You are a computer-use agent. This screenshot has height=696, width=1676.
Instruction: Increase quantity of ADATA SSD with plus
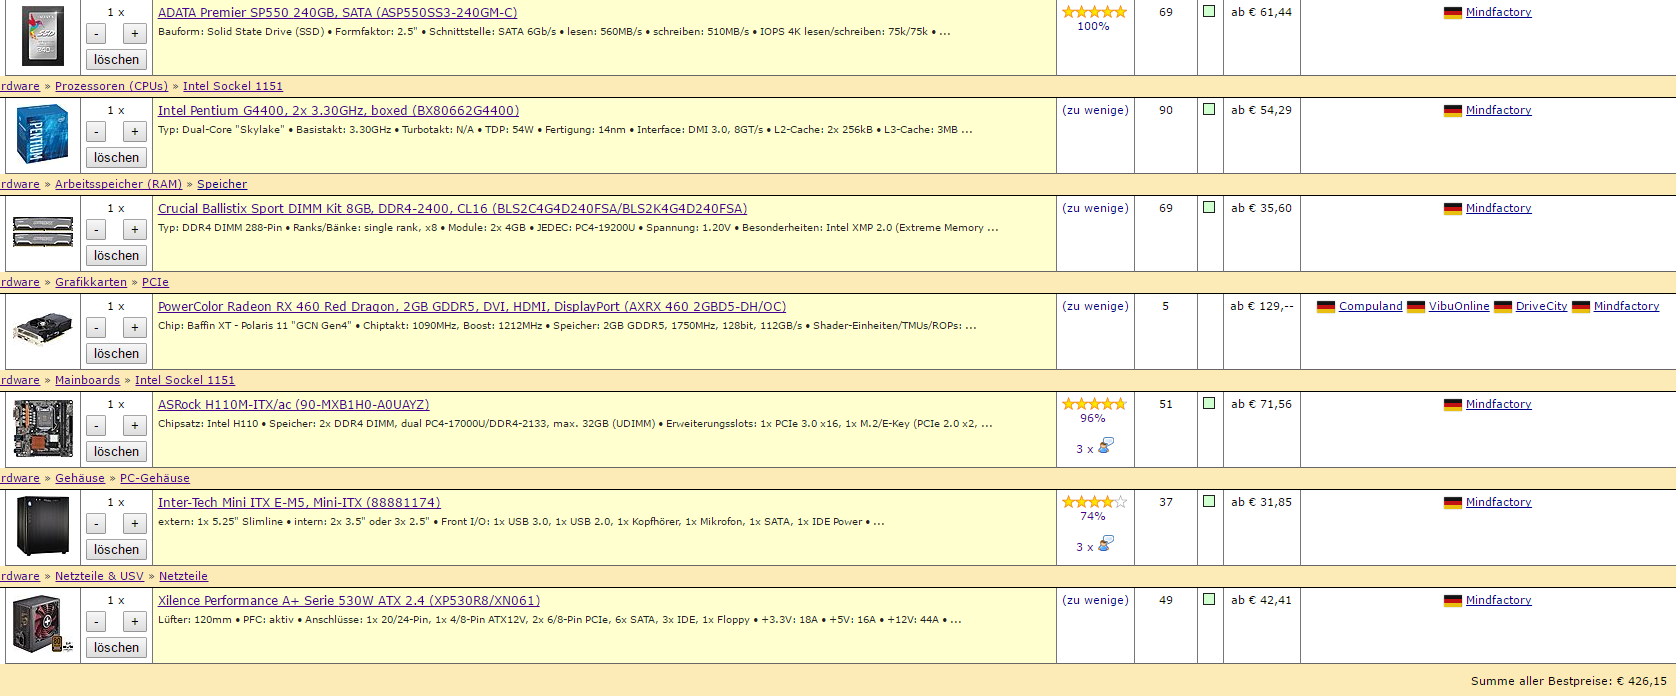(134, 34)
